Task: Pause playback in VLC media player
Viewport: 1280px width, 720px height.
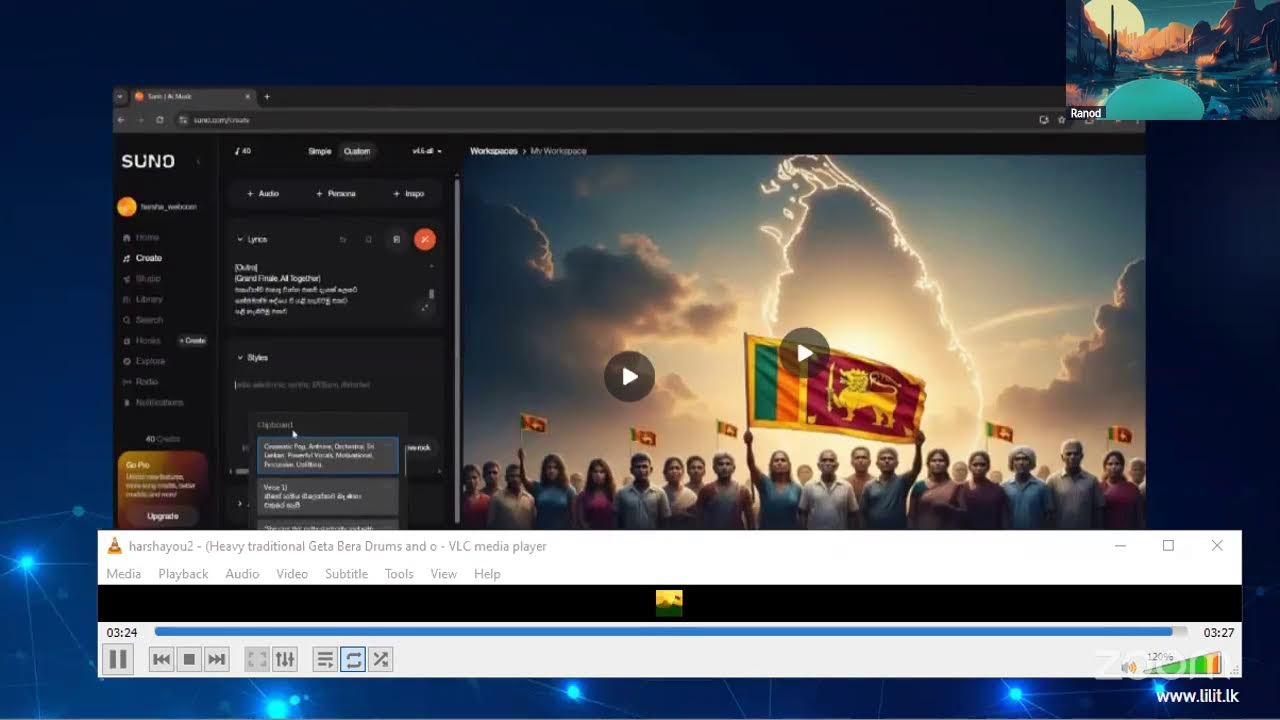Action: tap(118, 659)
